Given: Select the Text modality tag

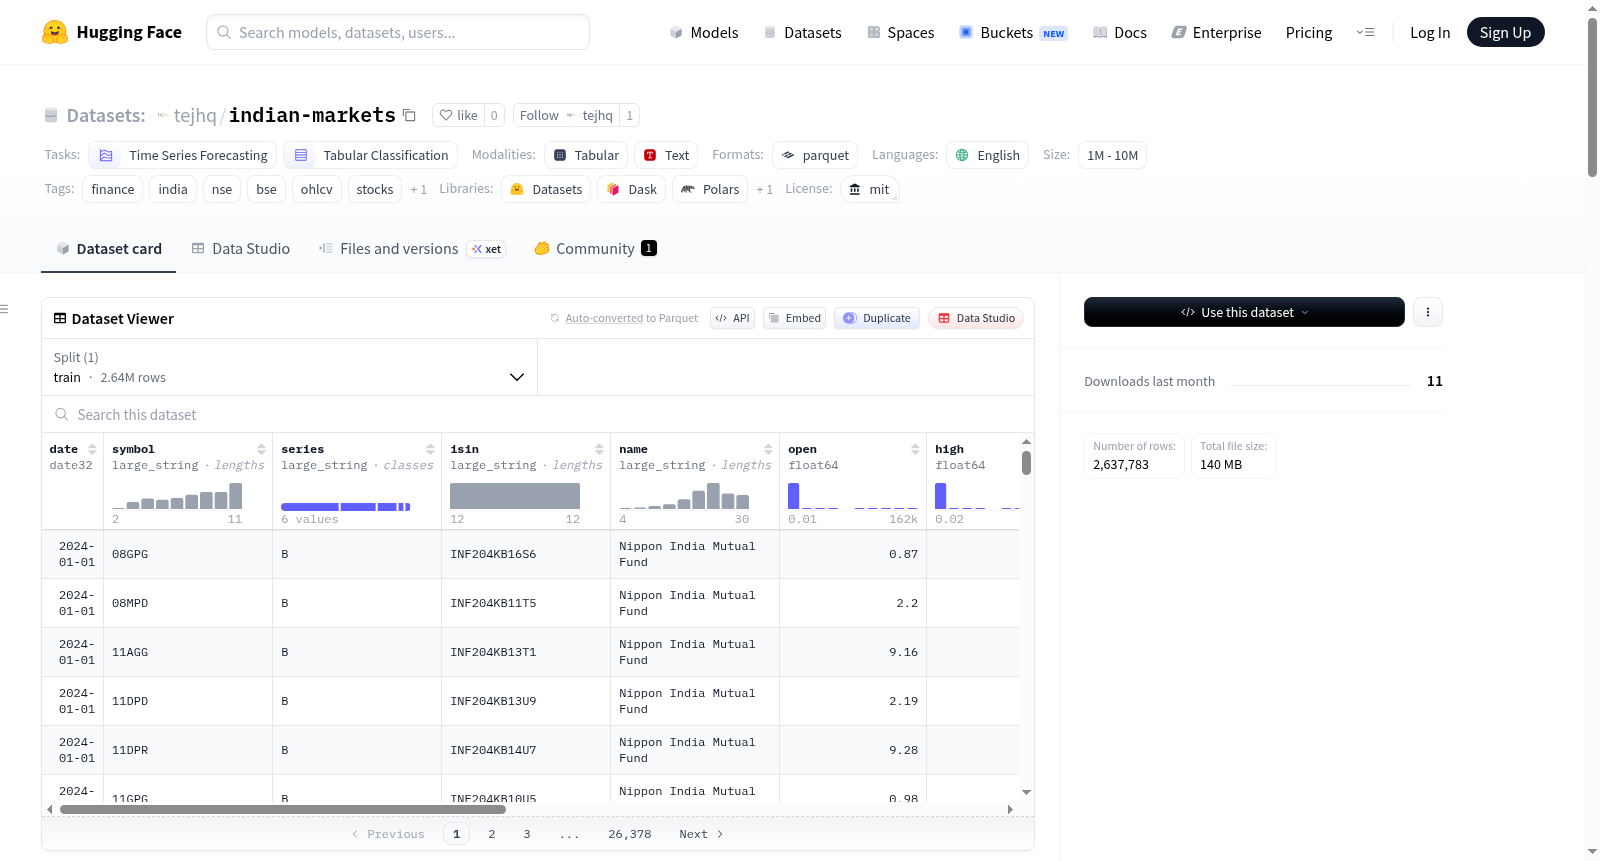Looking at the screenshot, I should [x=666, y=155].
